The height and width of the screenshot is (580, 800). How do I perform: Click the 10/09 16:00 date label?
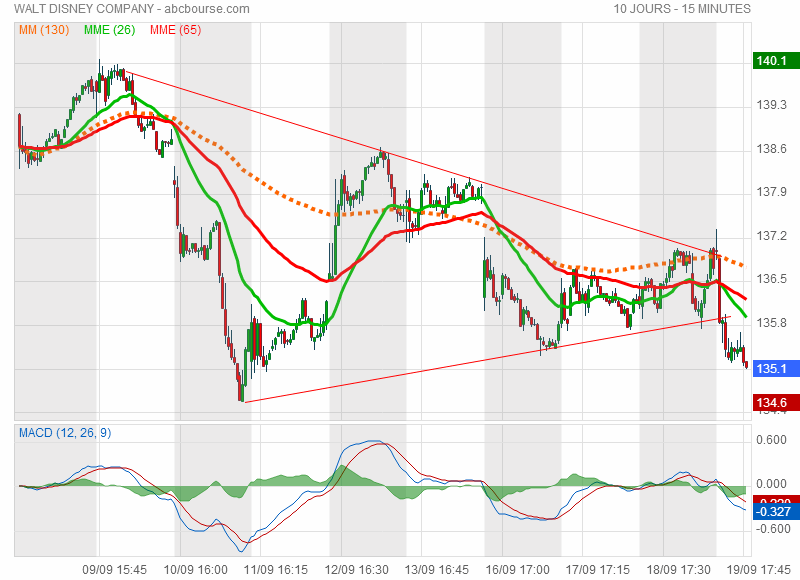click(x=195, y=570)
